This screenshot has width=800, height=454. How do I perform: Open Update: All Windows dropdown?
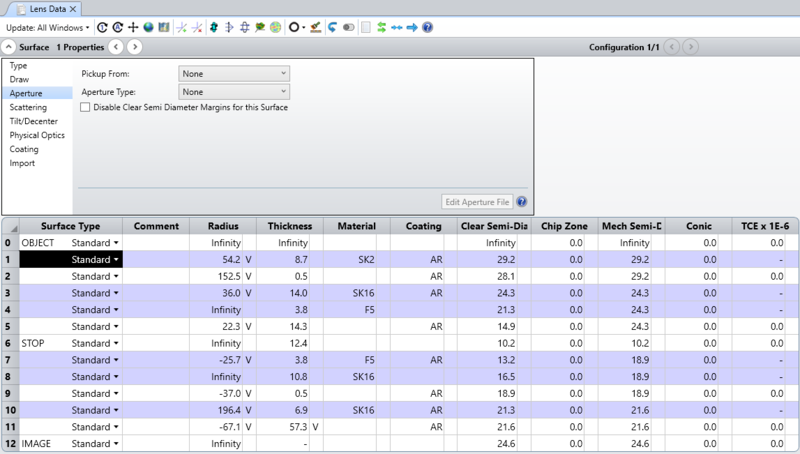coord(48,27)
